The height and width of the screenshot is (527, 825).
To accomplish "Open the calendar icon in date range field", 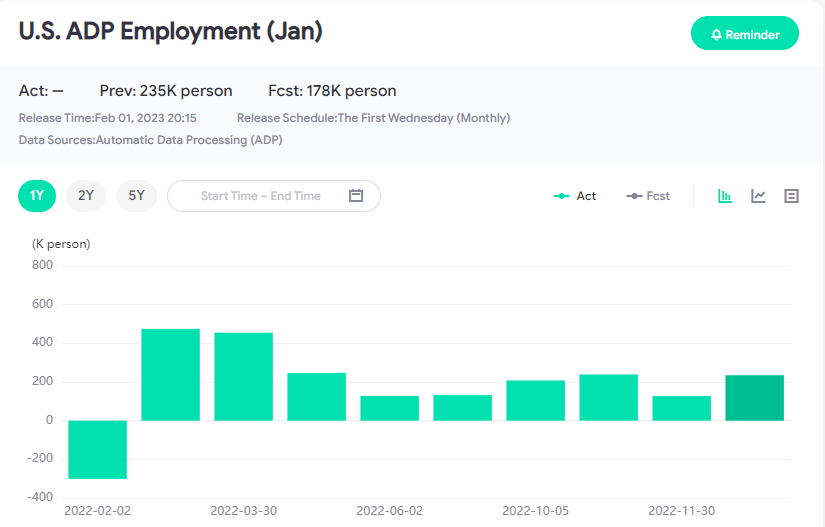I will pyautogui.click(x=356, y=196).
